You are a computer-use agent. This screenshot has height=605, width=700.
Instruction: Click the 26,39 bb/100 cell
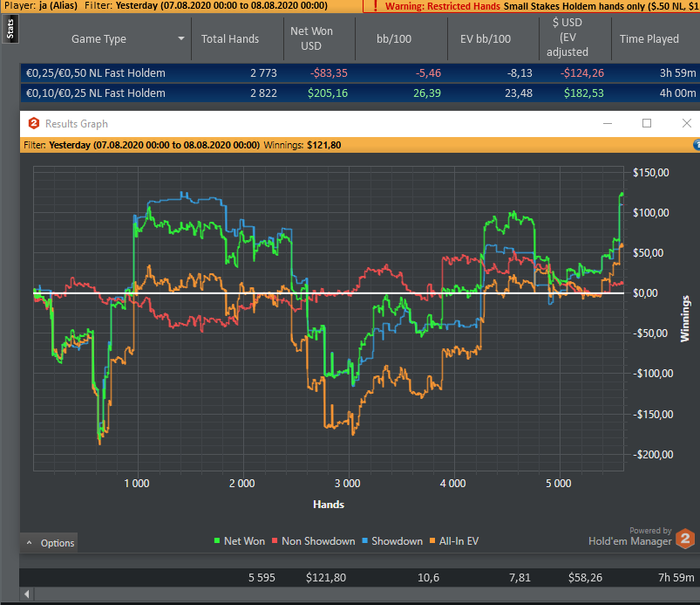tap(427, 93)
